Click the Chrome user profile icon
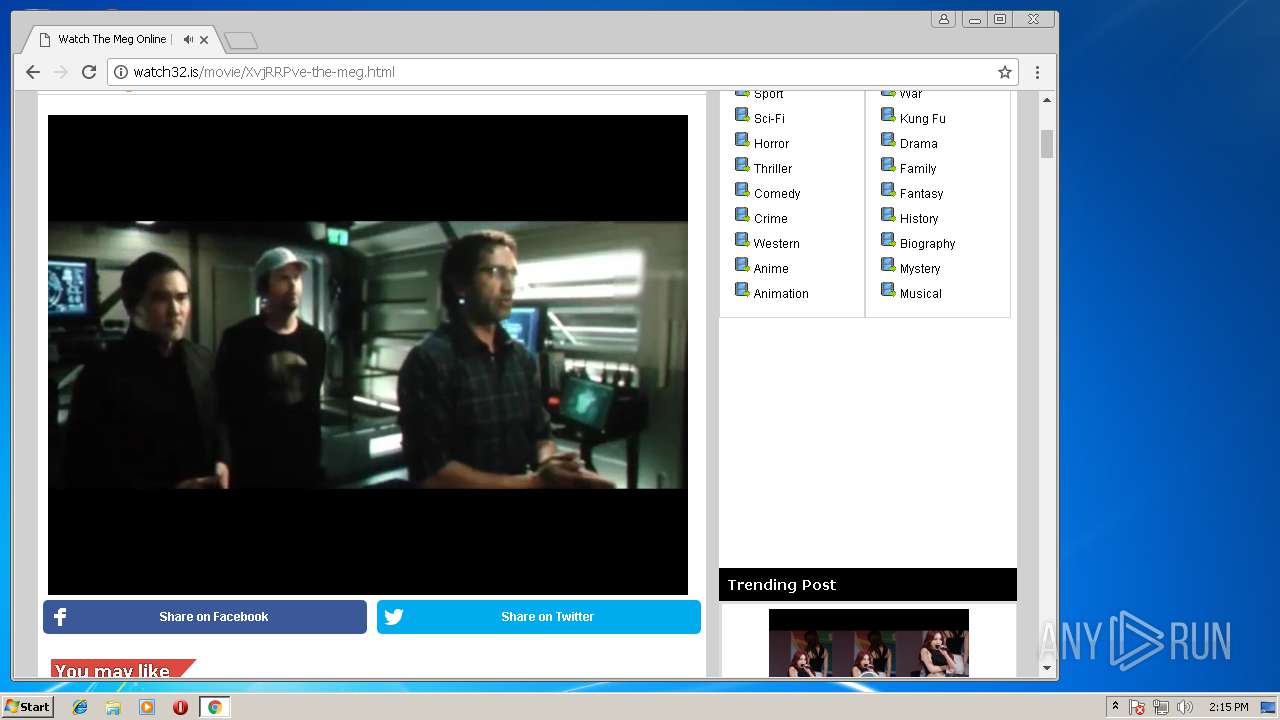This screenshot has width=1280, height=720. click(943, 19)
